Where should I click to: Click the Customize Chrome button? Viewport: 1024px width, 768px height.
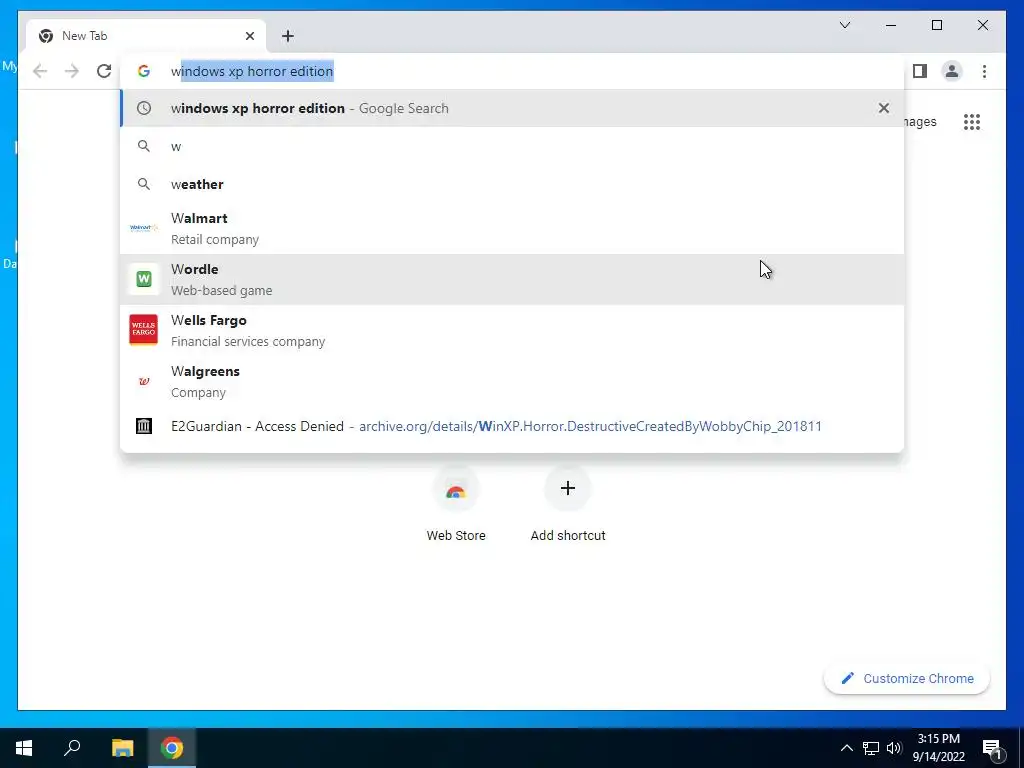[x=907, y=679]
